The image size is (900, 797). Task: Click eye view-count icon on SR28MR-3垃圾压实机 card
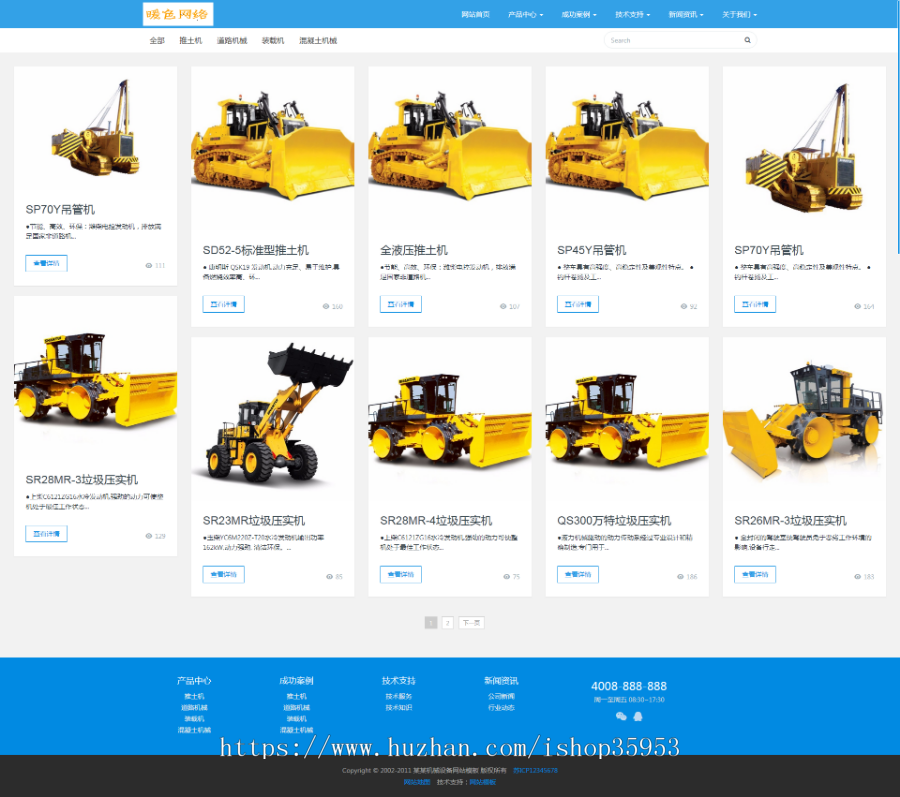149,536
